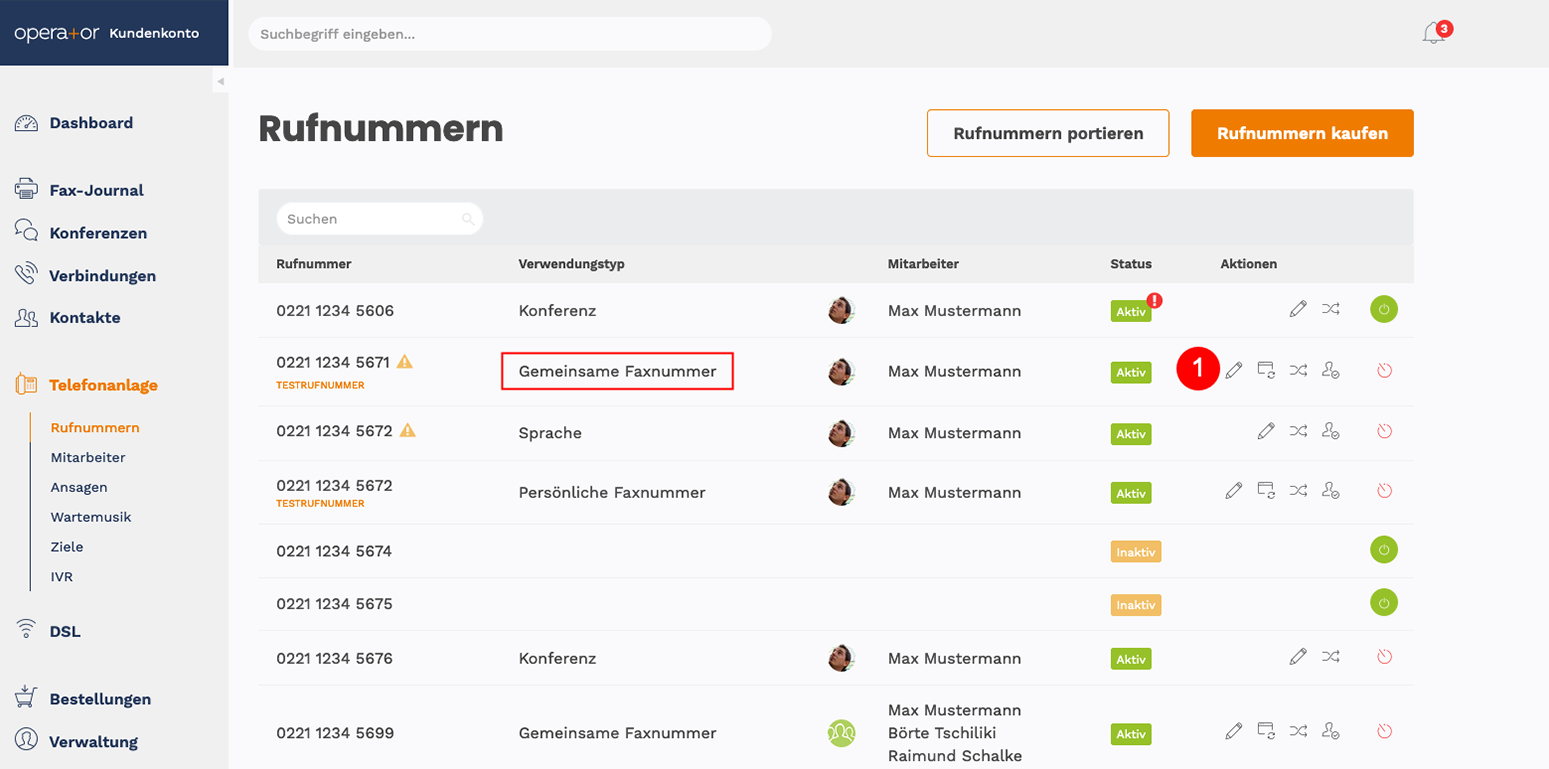Click the red timer icon for 0221 1234 5671
The height and width of the screenshot is (769, 1549).
[1384, 371]
